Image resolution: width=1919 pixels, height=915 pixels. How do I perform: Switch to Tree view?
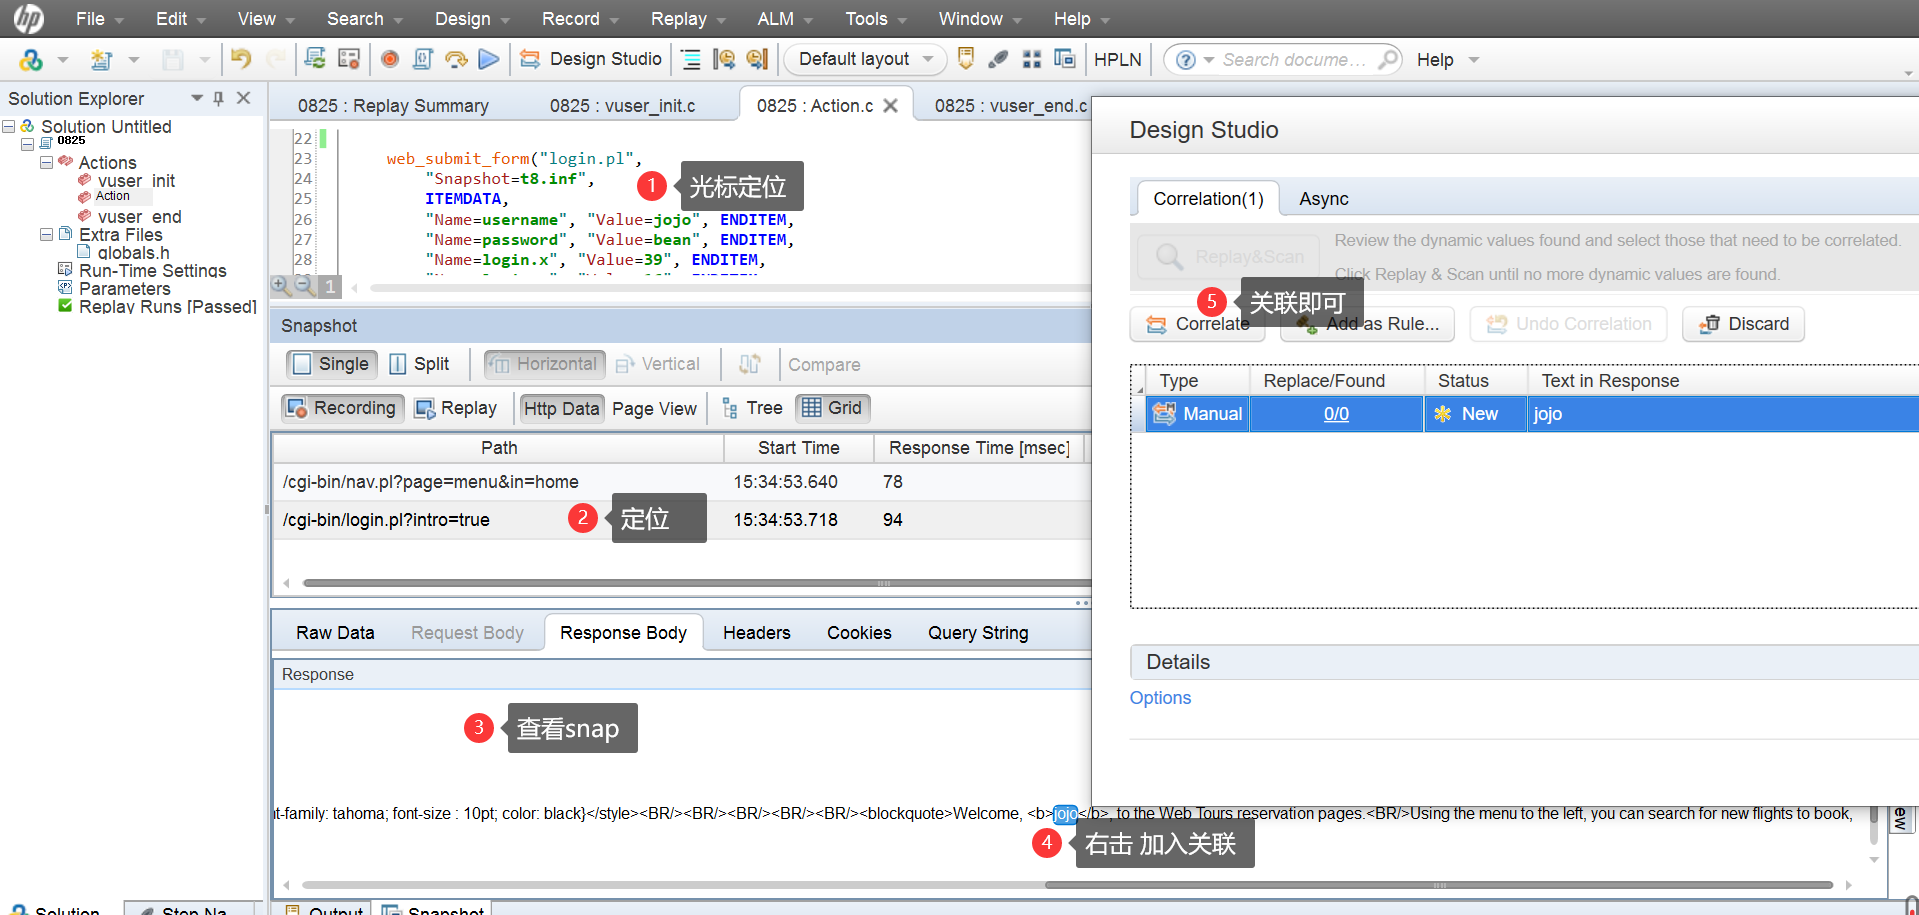point(752,408)
